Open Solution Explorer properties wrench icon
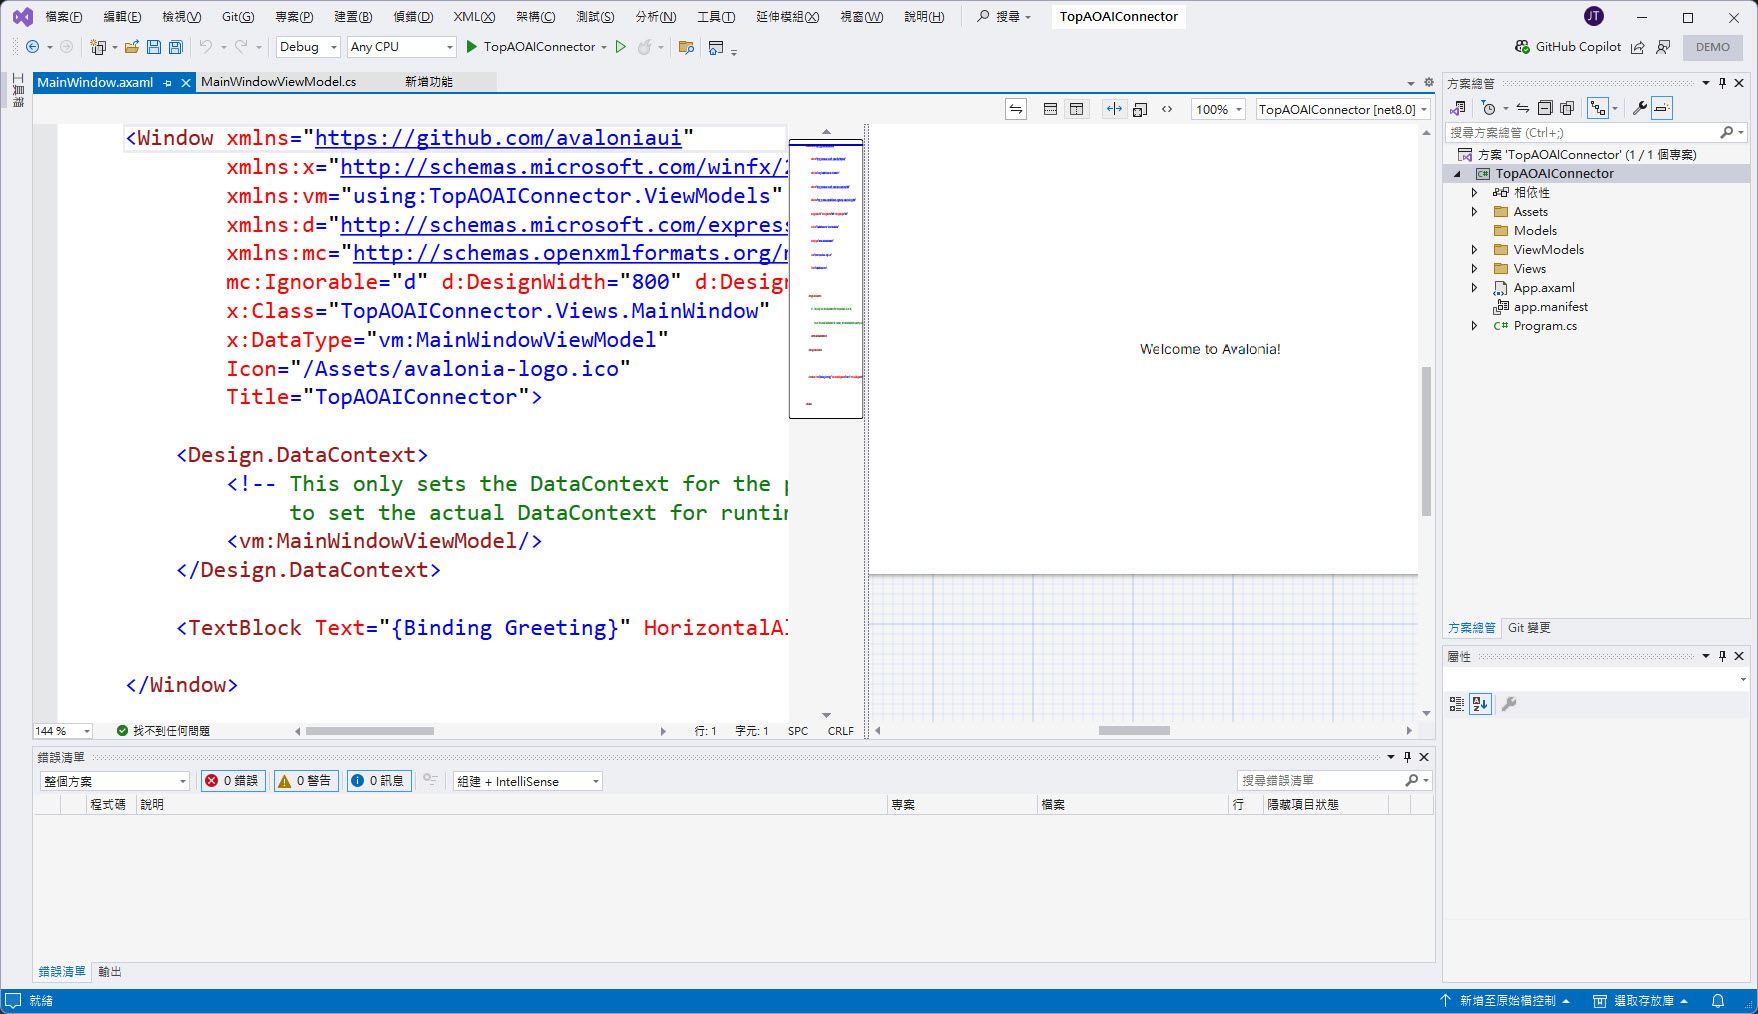The height and width of the screenshot is (1014, 1758). pos(1640,108)
